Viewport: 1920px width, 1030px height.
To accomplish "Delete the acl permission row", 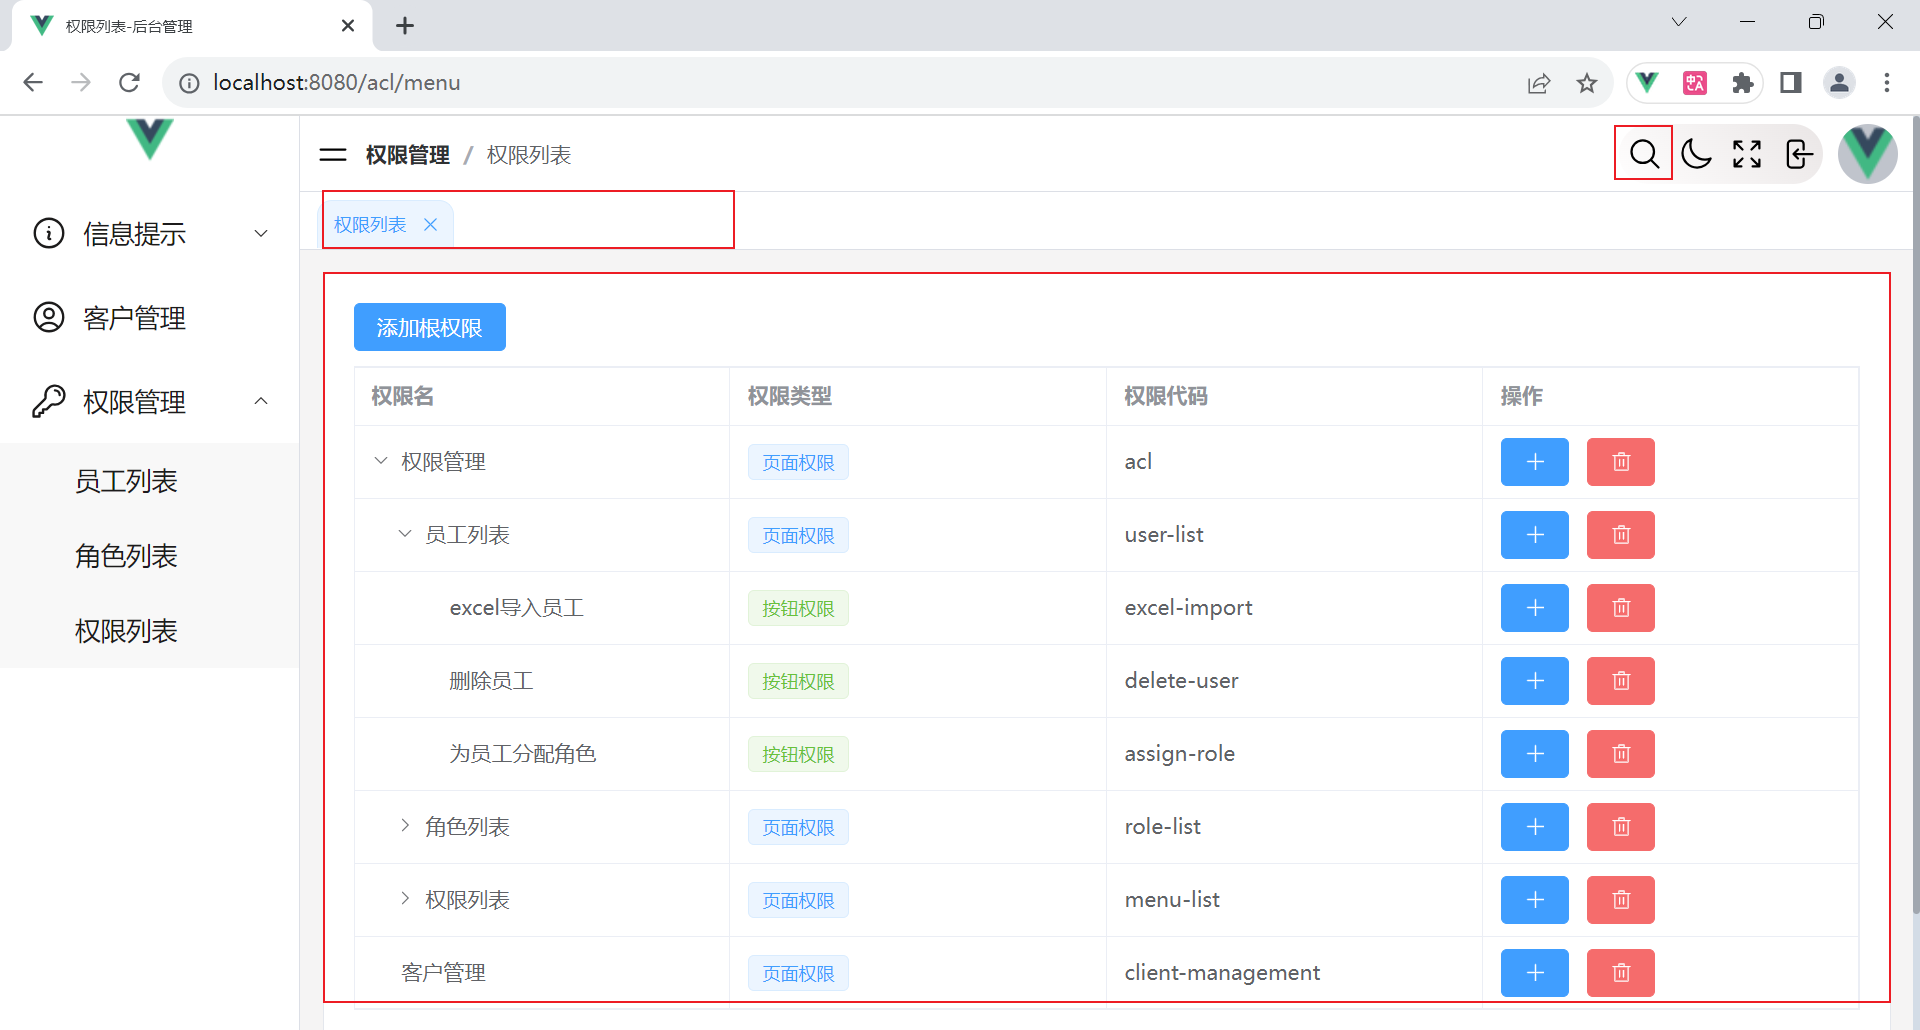I will point(1621,462).
